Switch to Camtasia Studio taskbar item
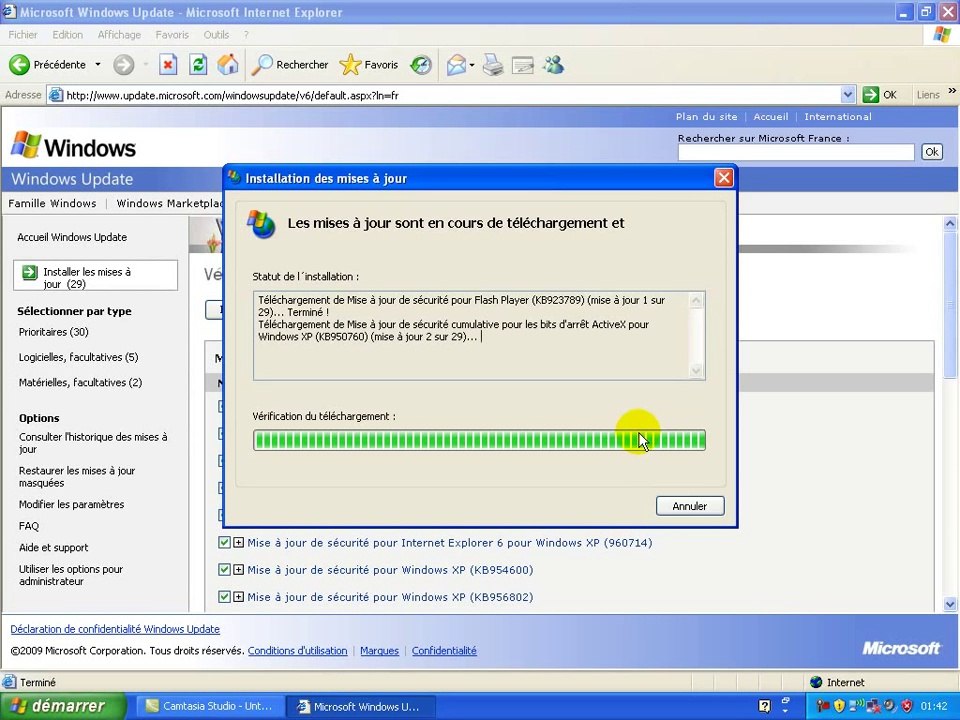The image size is (960, 720). [x=209, y=706]
